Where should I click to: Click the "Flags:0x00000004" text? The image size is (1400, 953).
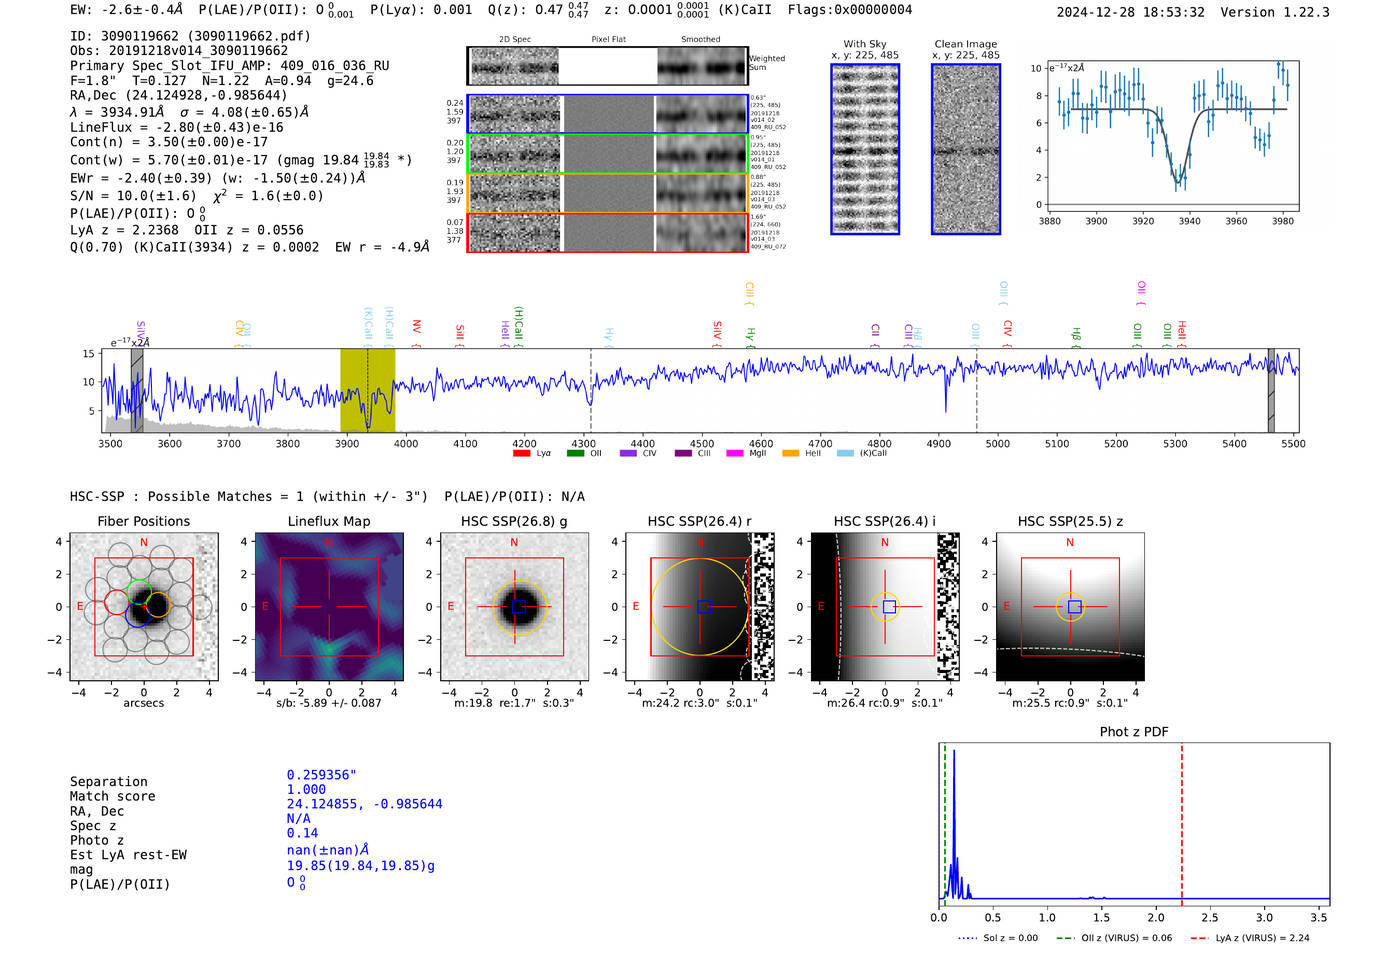[x=850, y=10]
